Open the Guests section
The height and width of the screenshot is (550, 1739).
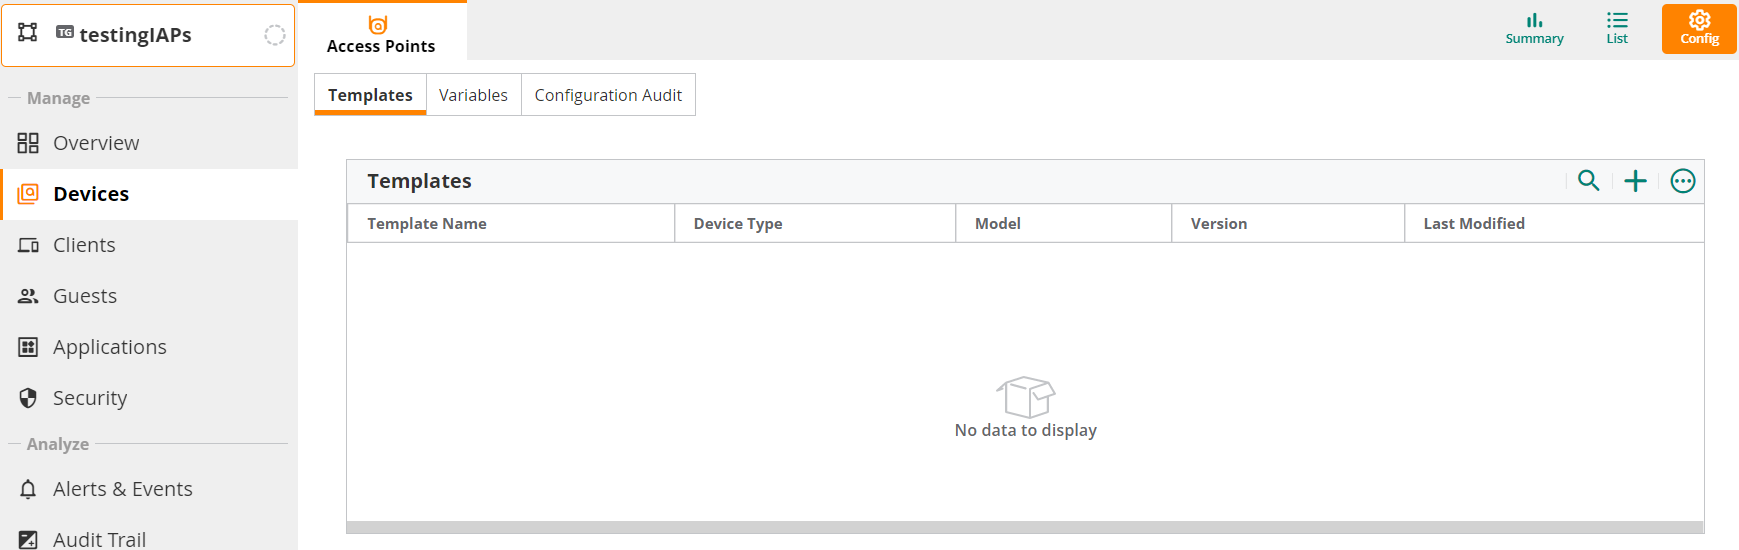85,296
